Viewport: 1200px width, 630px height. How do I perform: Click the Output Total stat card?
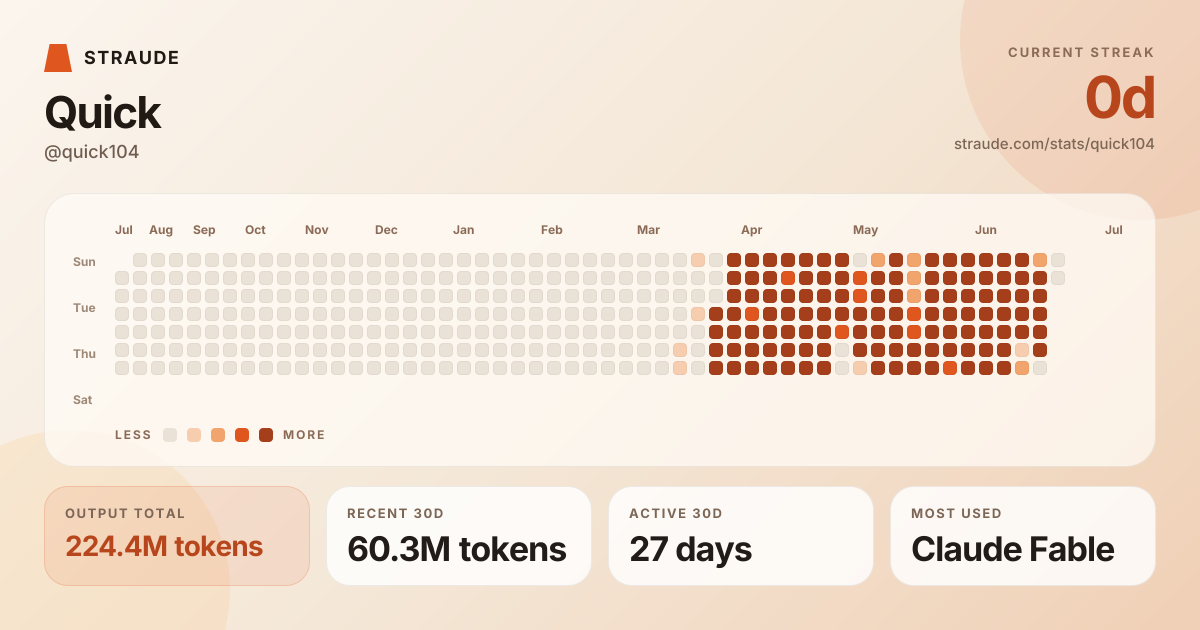pos(177,536)
